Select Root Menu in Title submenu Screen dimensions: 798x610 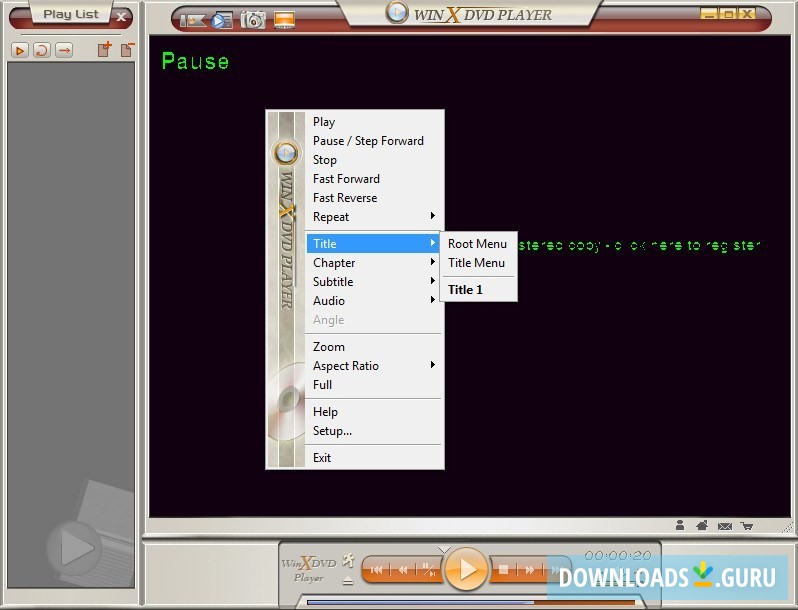pos(478,244)
